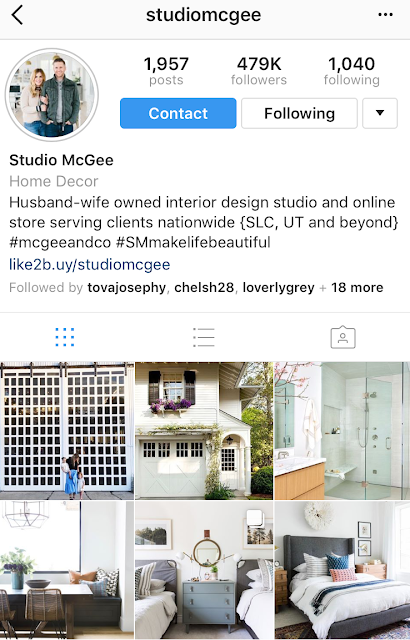
Task: Click the blue Contact button
Action: pos(178,113)
